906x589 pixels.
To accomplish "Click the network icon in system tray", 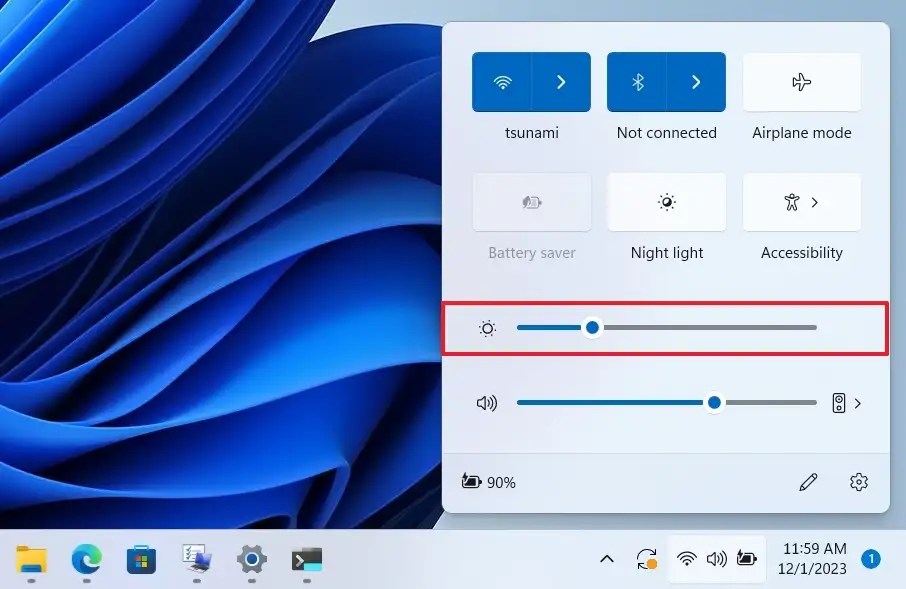I will 687,558.
